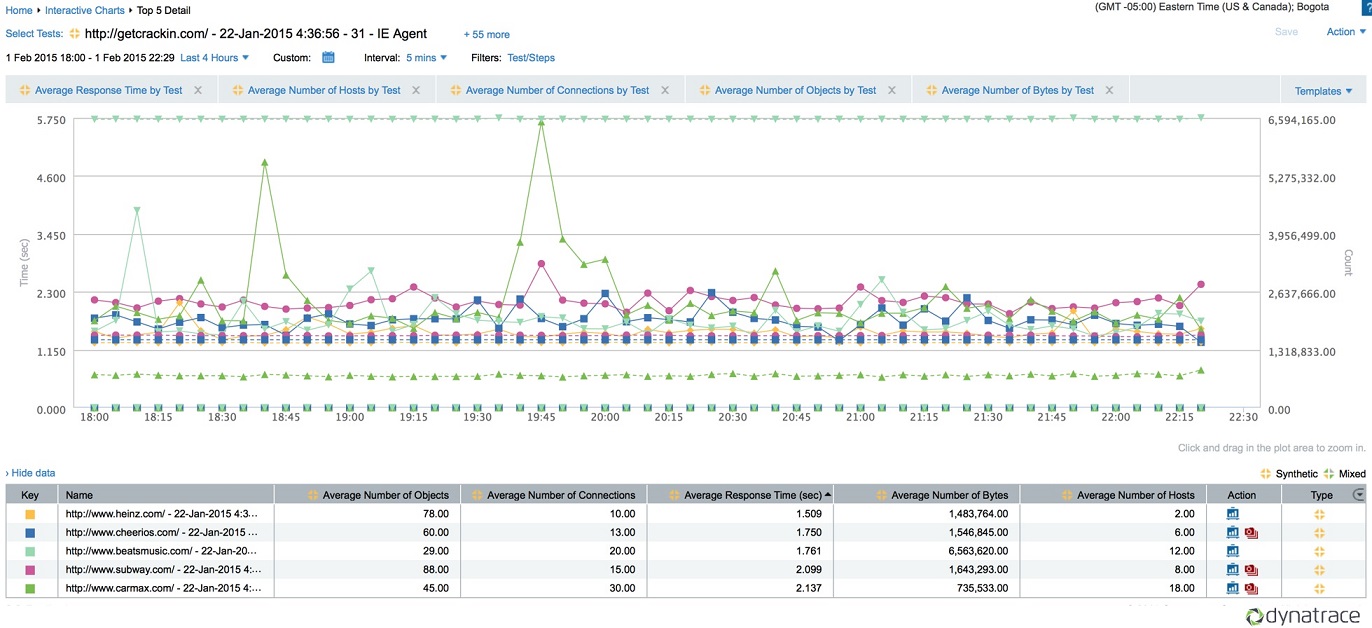This screenshot has width=1372, height=628.
Task: Click the chart icon in the heinz.com row
Action: 1233,514
